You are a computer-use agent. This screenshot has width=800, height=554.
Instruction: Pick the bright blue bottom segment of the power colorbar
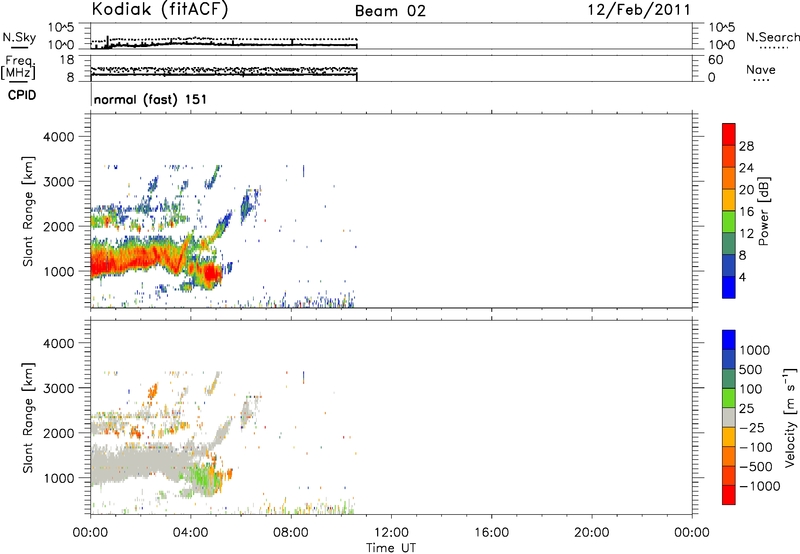click(729, 287)
